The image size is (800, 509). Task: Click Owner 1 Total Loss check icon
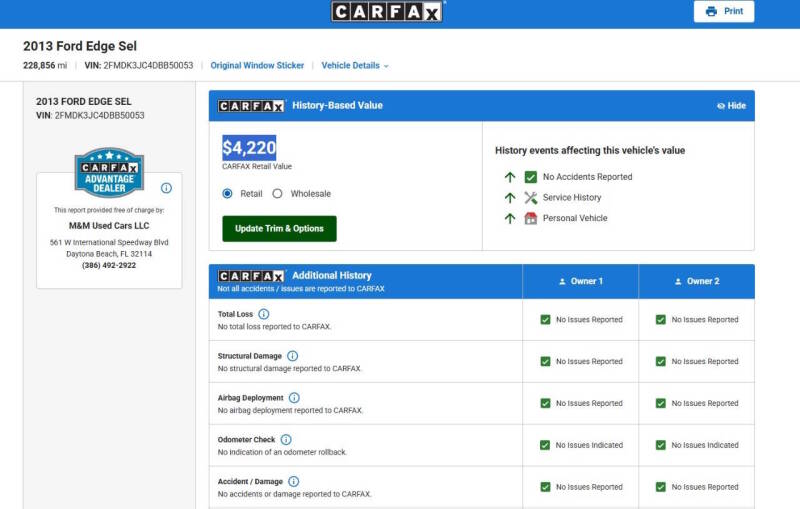pyautogui.click(x=545, y=320)
